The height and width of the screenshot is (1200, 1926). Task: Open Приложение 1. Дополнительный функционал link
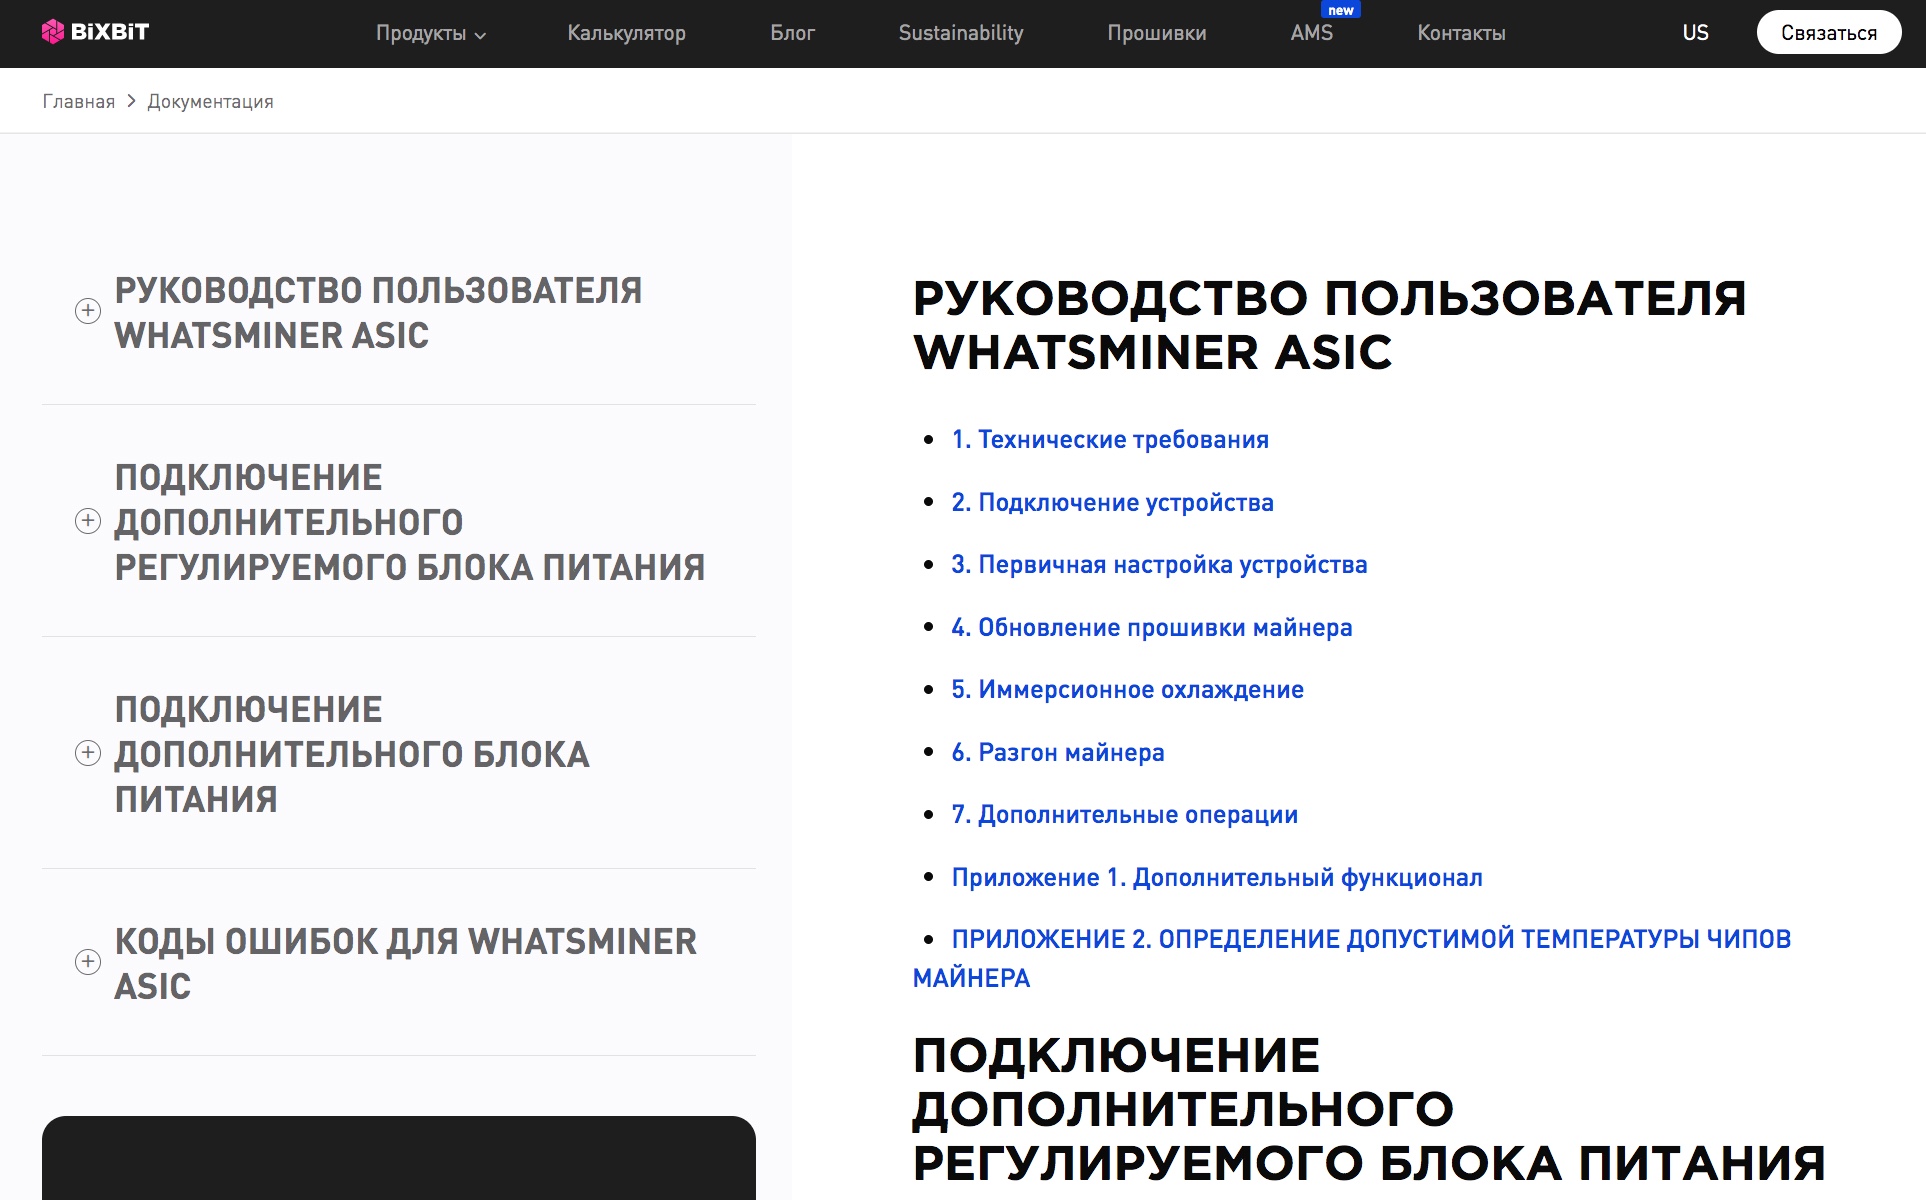[x=1217, y=877]
